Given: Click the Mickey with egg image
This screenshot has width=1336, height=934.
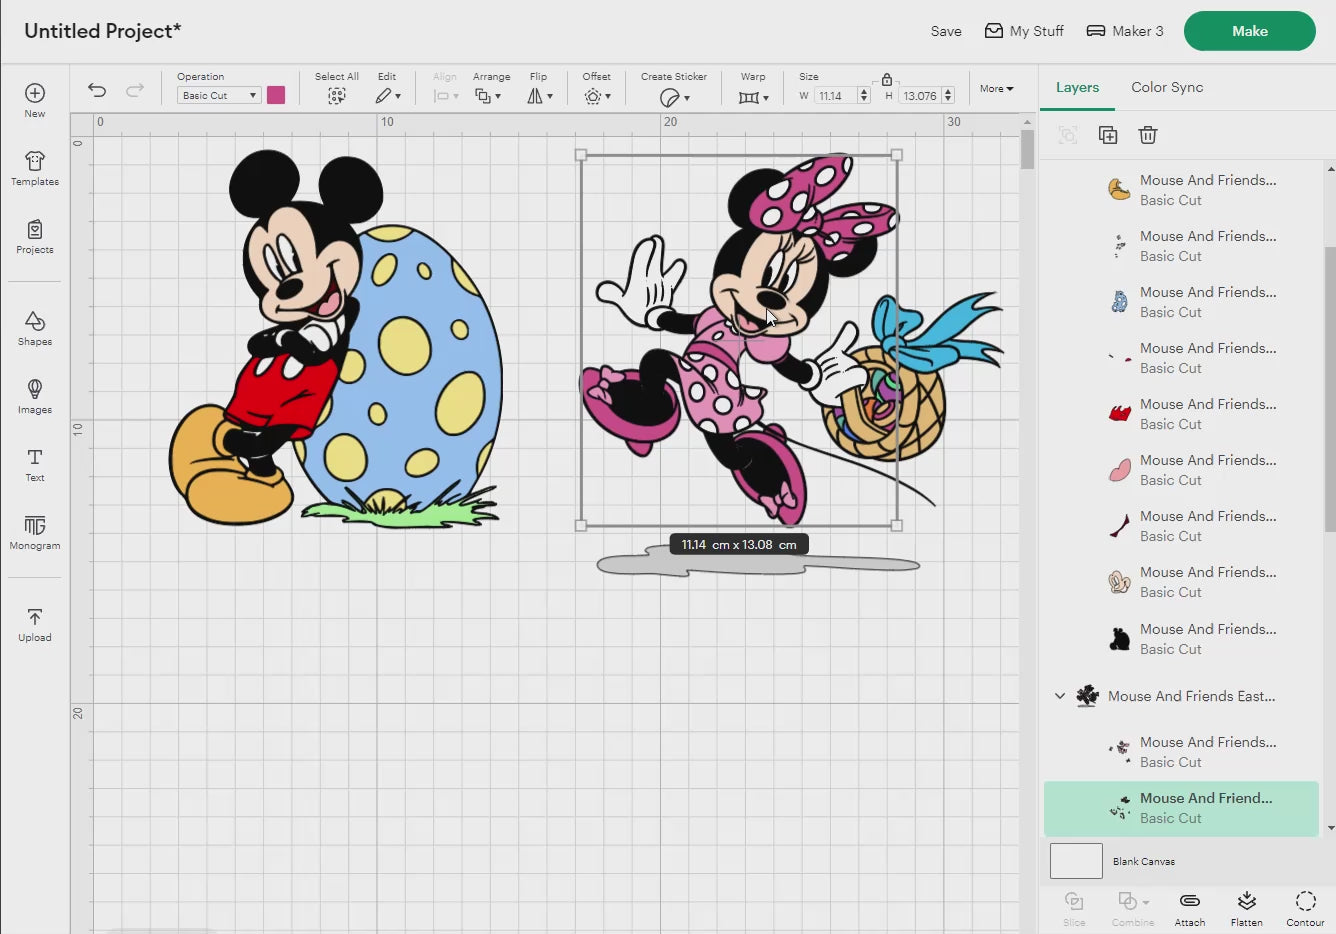Looking at the screenshot, I should 335,338.
